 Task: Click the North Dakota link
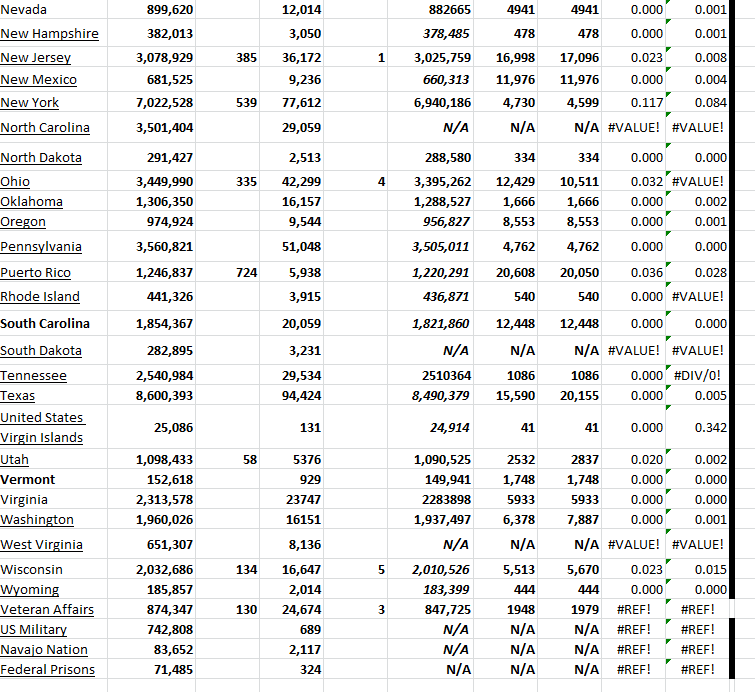(x=41, y=158)
